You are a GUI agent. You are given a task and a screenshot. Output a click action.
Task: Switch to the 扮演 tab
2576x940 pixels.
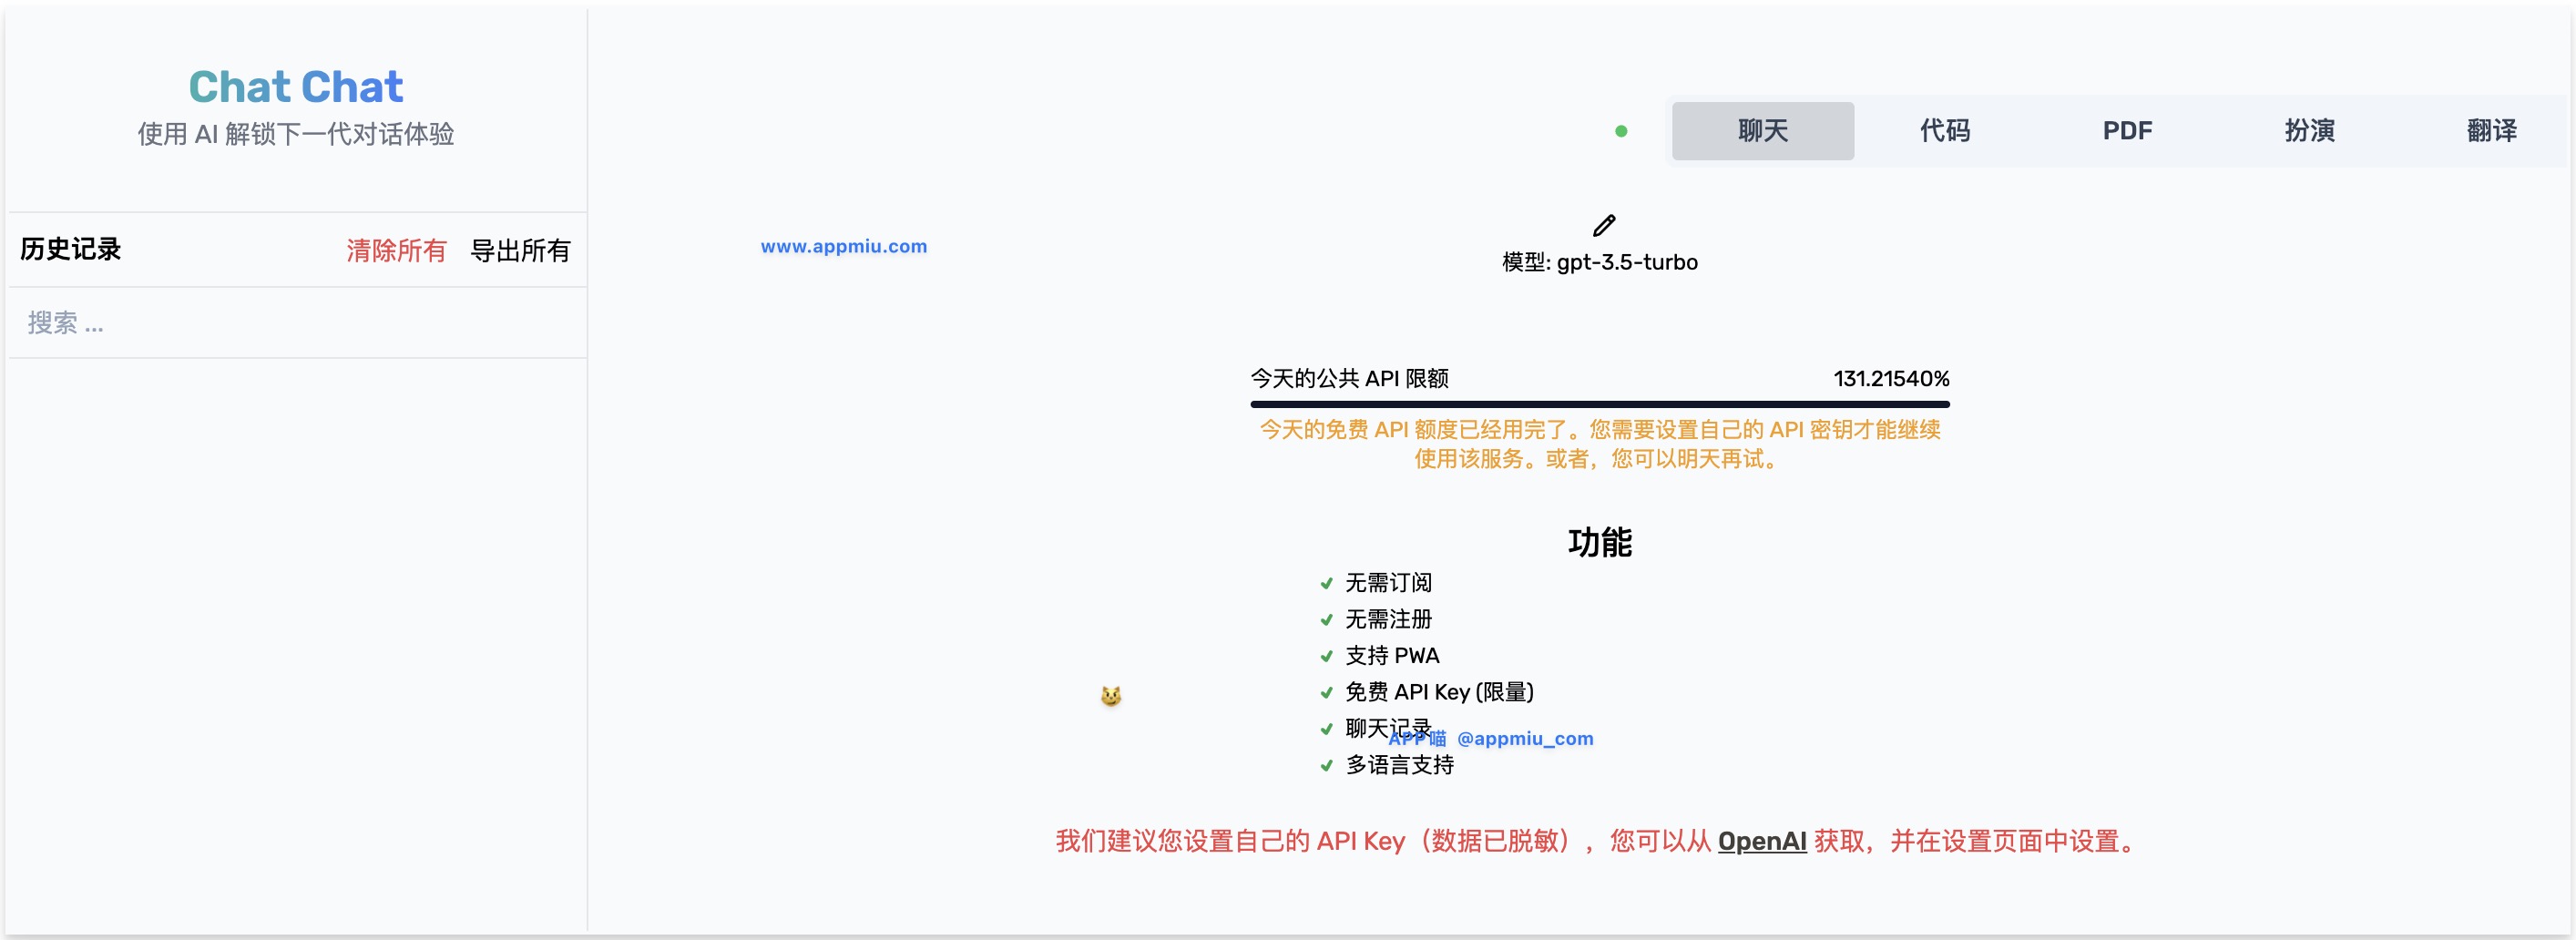(x=2309, y=131)
